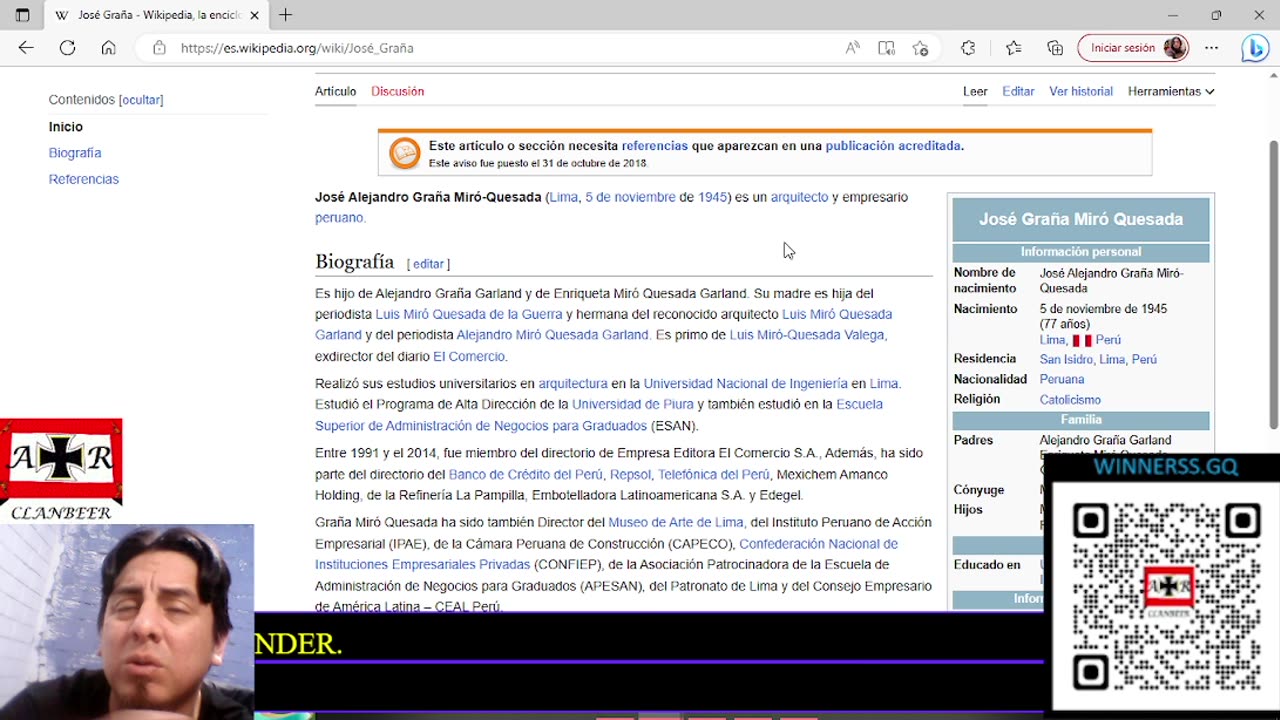Go back to the previous page
Image resolution: width=1280 pixels, height=720 pixels.
tap(26, 48)
